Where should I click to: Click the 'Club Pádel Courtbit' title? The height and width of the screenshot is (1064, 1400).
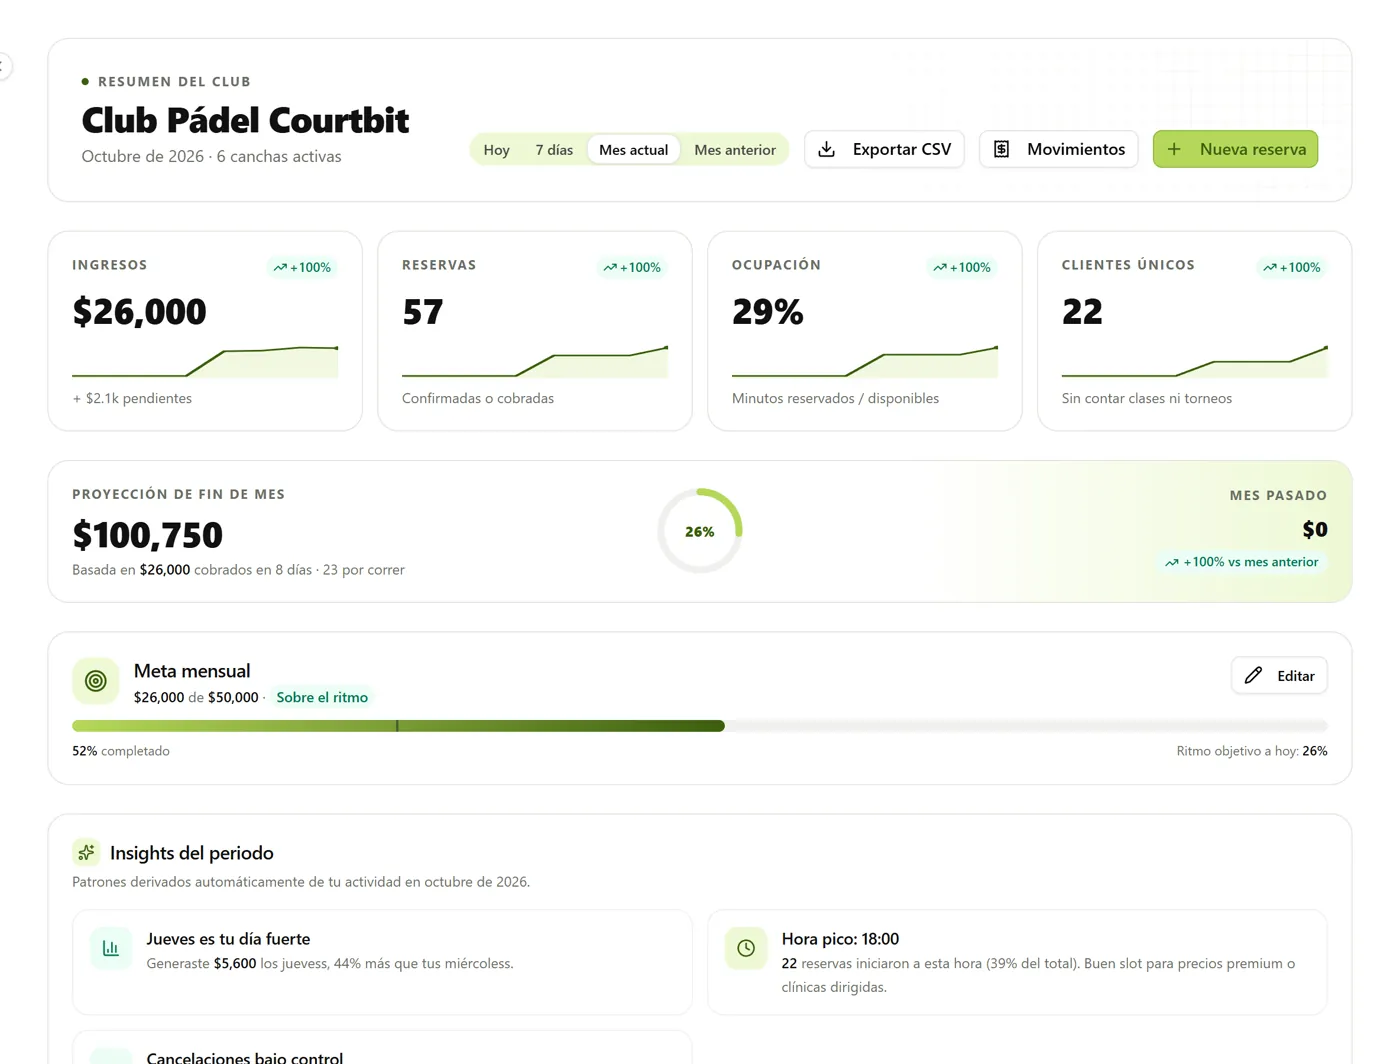pyautogui.click(x=245, y=120)
